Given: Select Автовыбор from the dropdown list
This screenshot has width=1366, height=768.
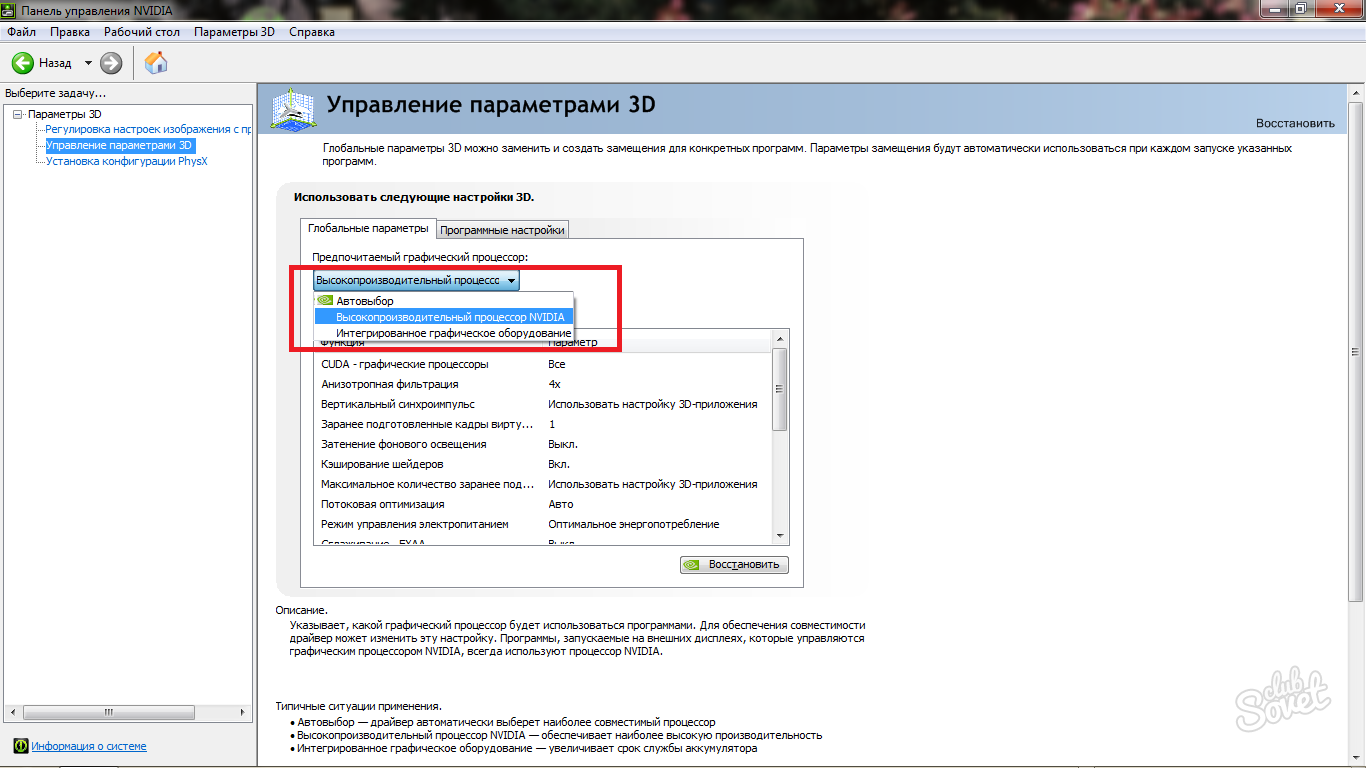Looking at the screenshot, I should (365, 300).
